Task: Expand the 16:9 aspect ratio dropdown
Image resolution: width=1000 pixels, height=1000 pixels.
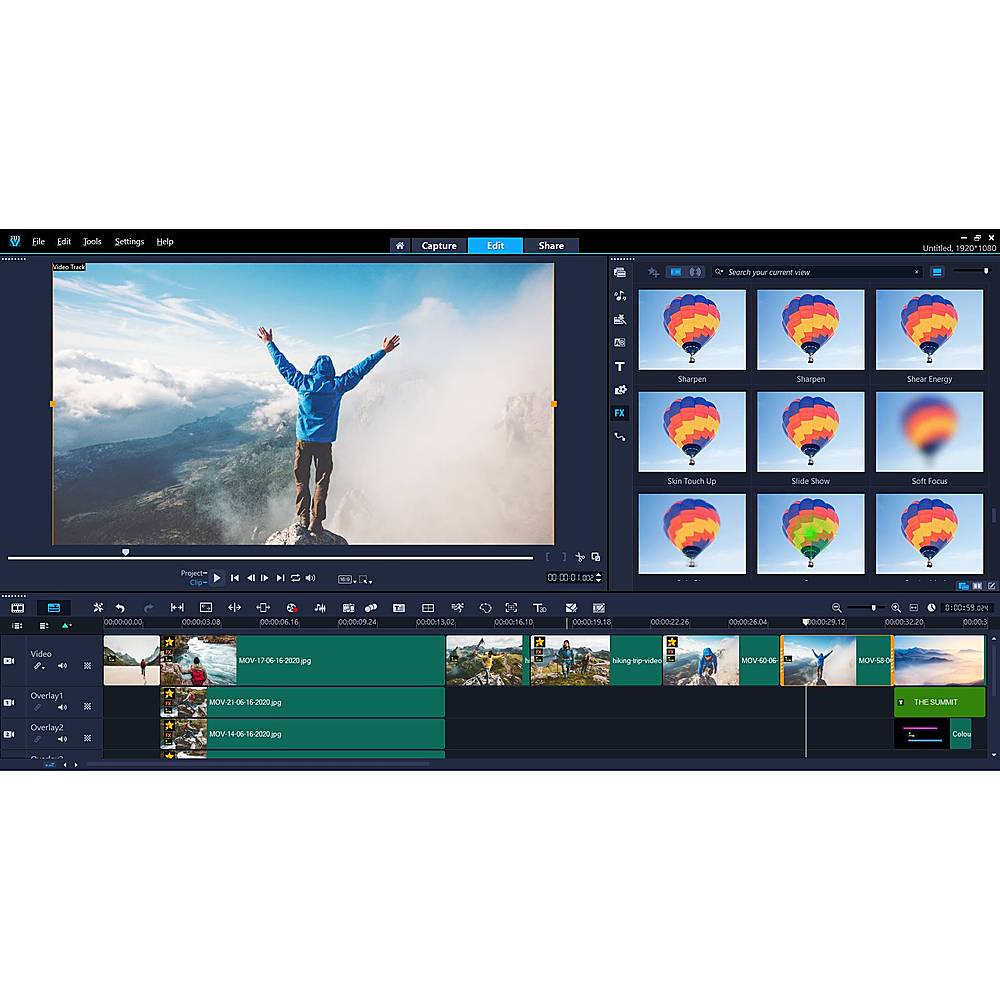Action: click(345, 579)
